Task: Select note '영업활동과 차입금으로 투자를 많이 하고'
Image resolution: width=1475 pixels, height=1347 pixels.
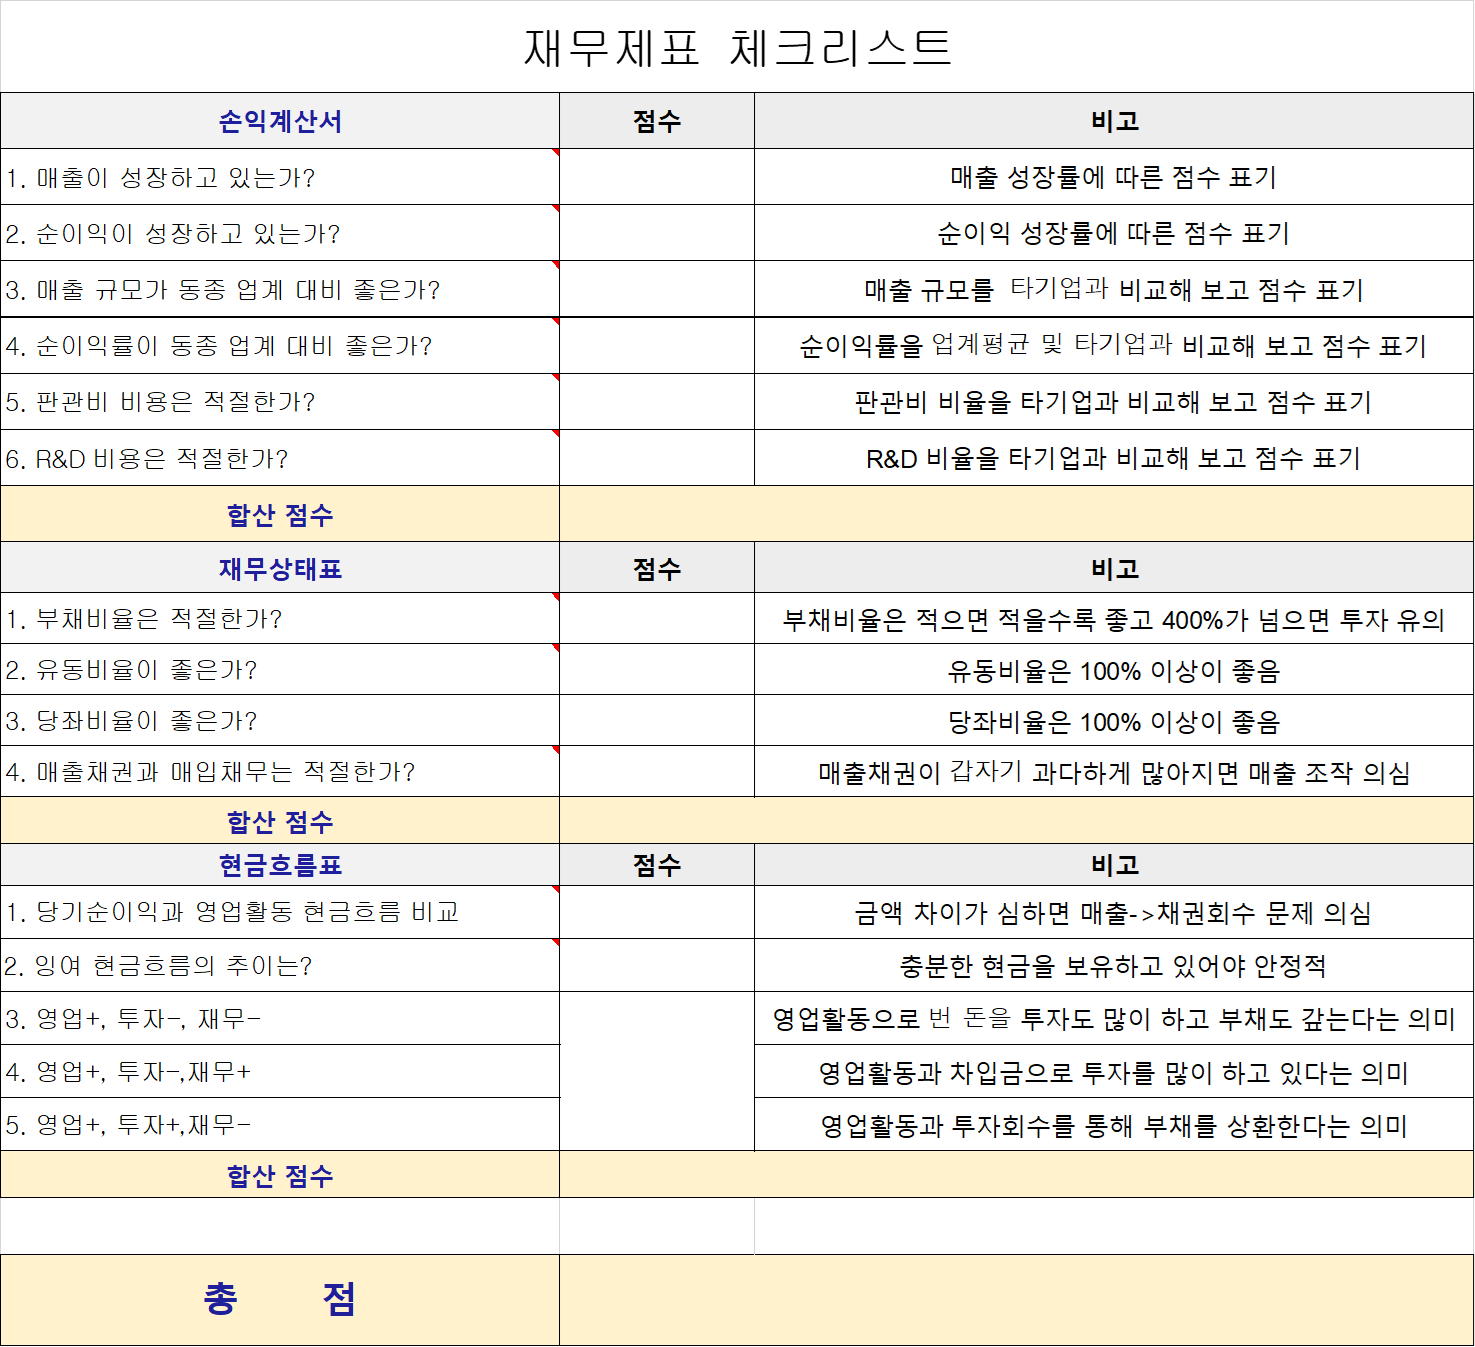Action: 1114,1071
